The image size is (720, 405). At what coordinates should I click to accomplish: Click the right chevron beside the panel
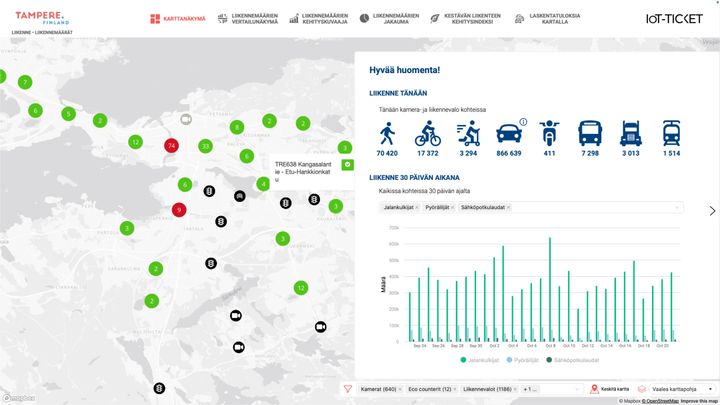pos(712,211)
